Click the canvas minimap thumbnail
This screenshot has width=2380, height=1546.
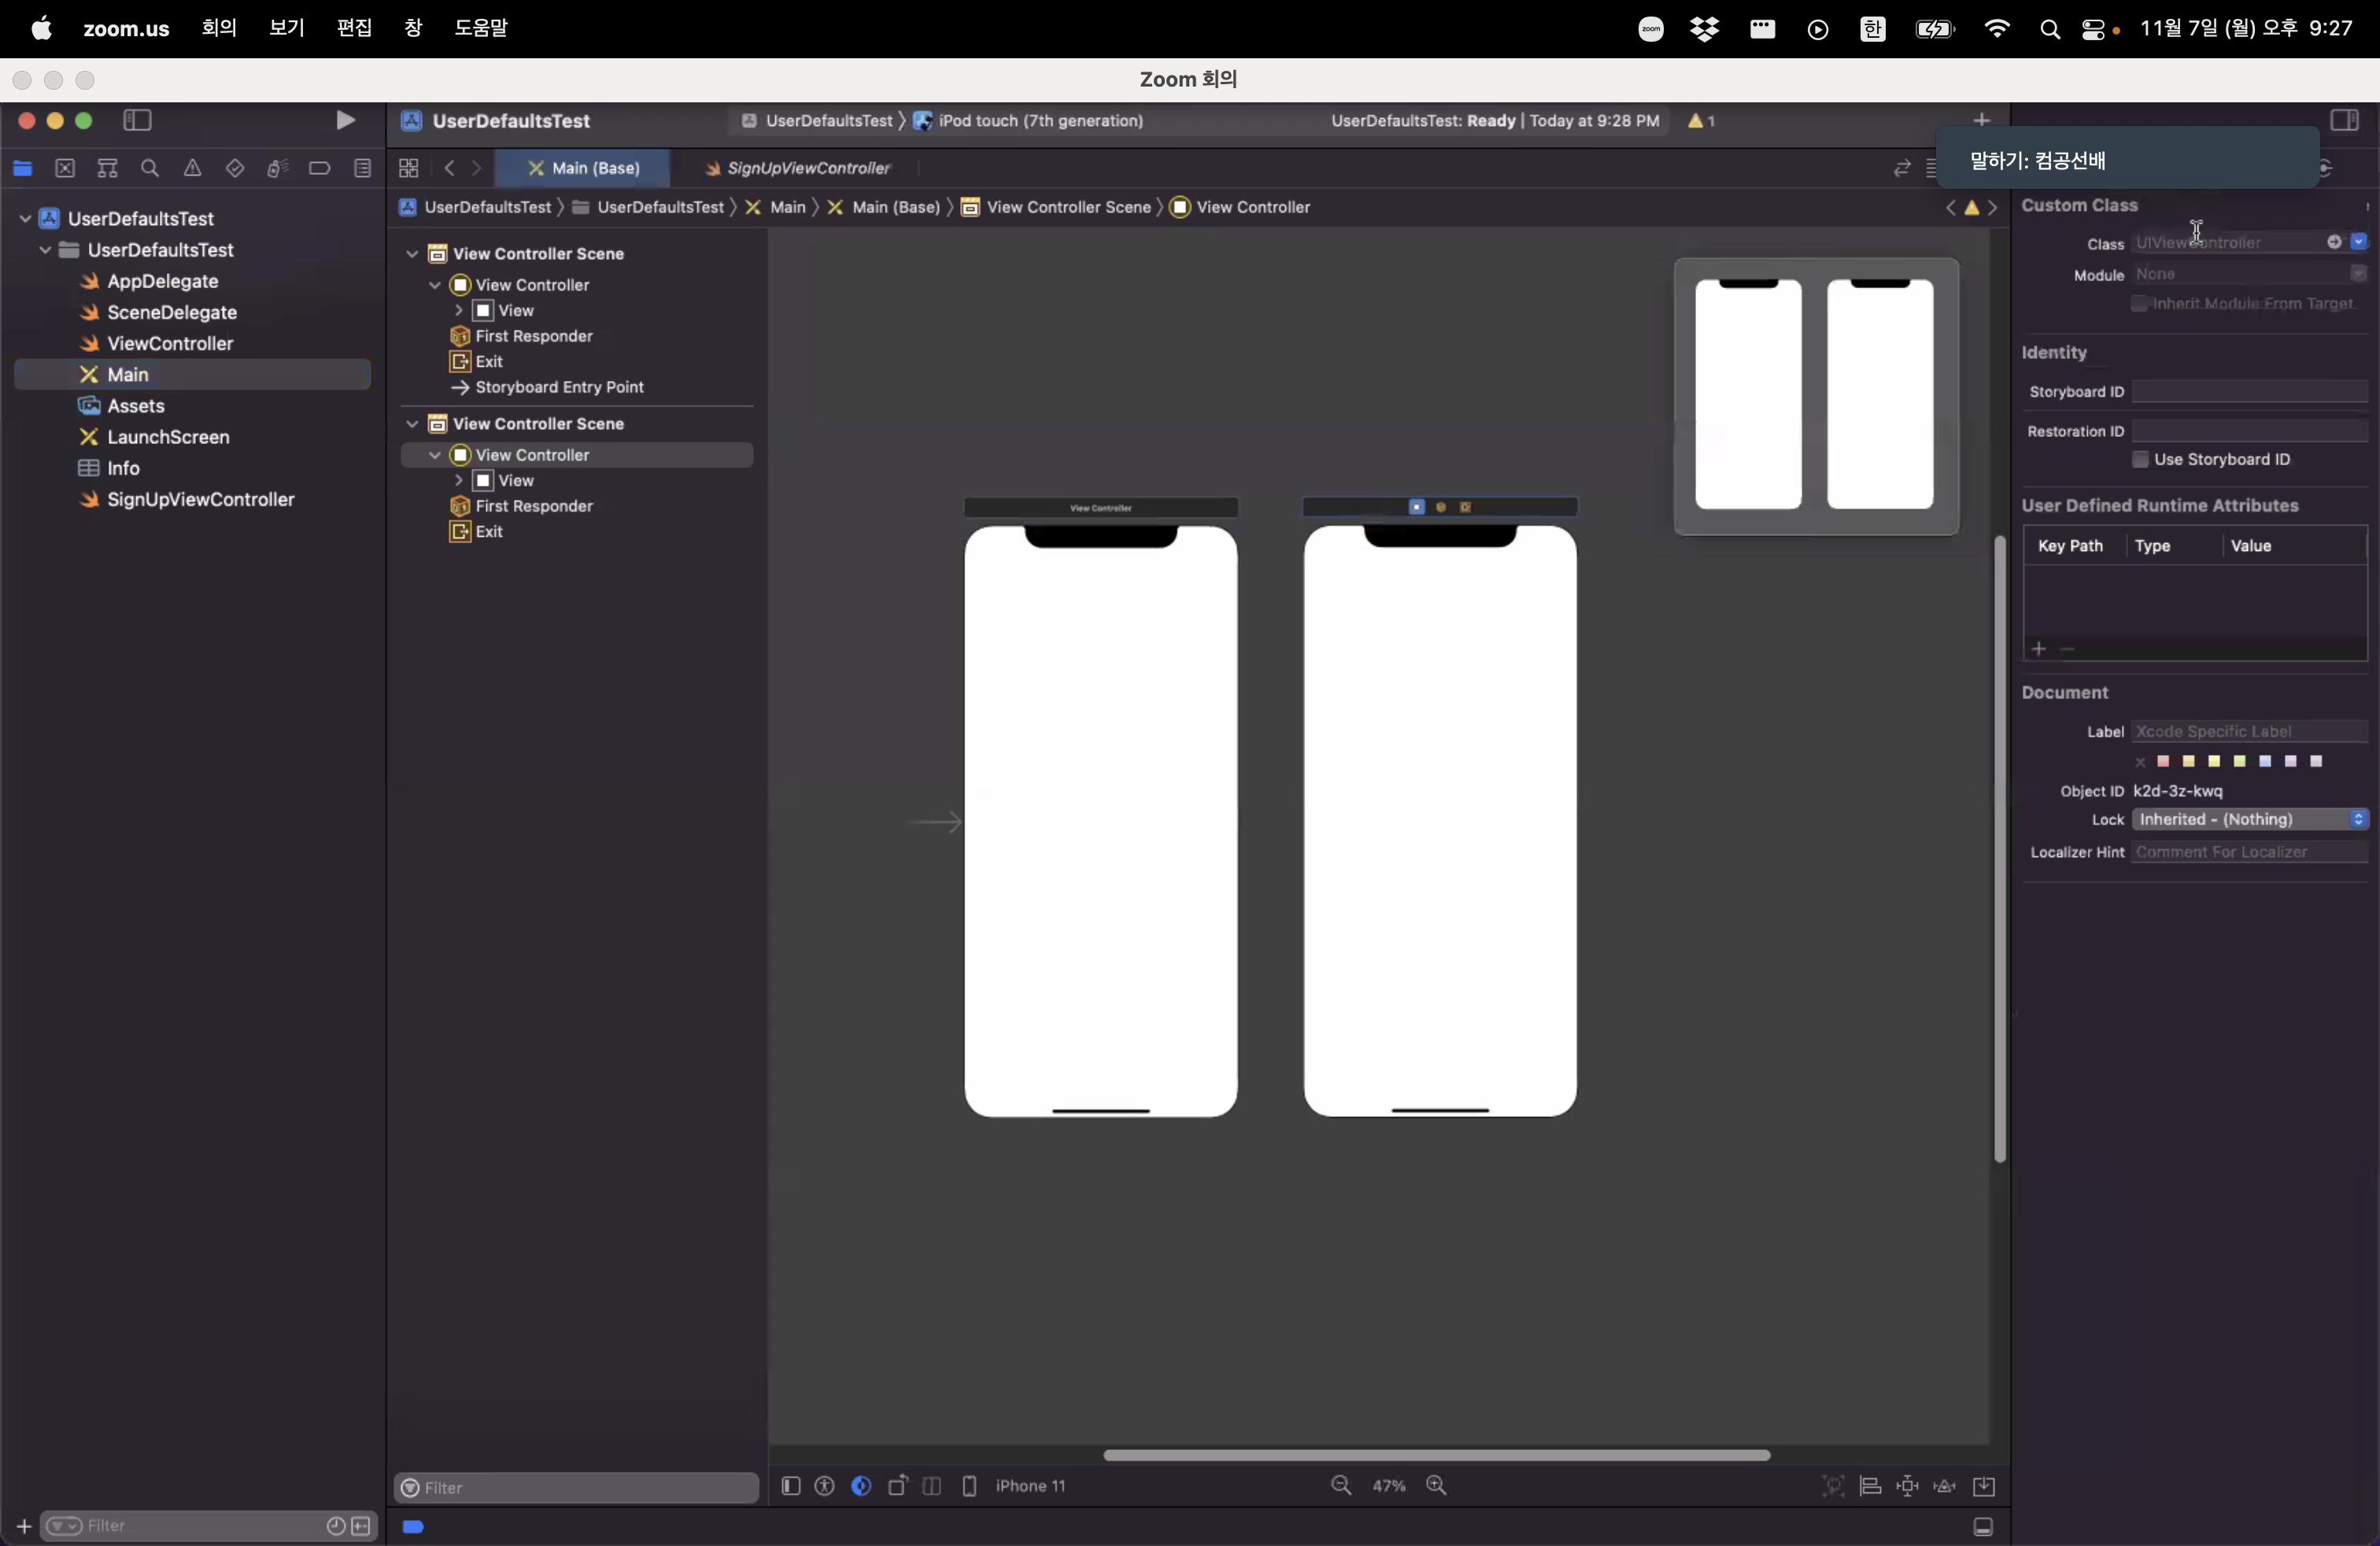point(1816,397)
